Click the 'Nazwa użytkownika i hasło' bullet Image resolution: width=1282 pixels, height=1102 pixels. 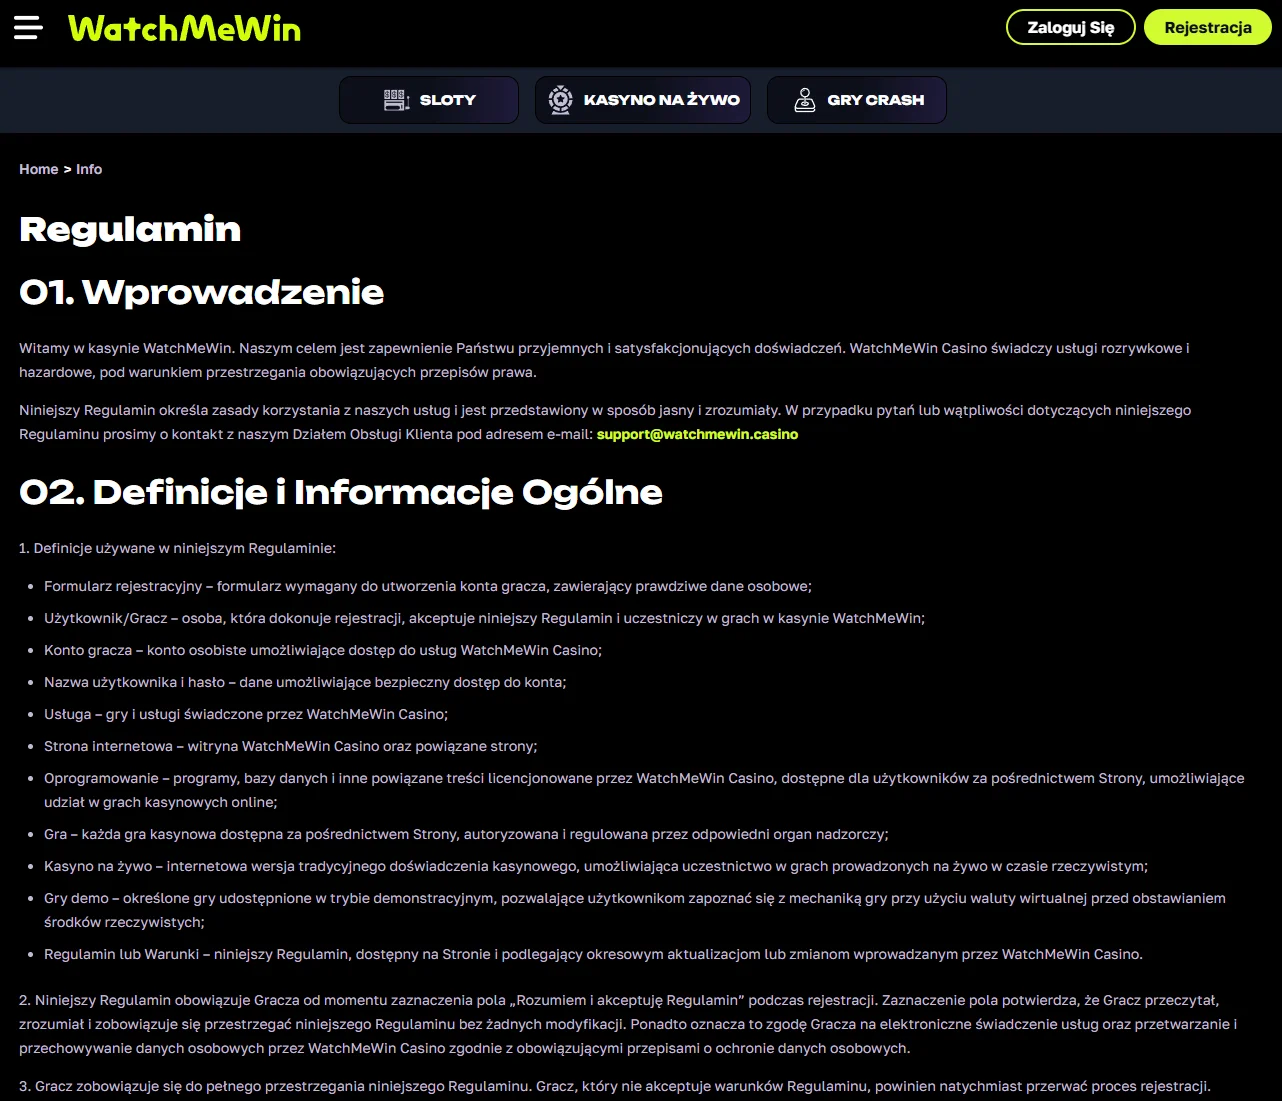tap(305, 682)
